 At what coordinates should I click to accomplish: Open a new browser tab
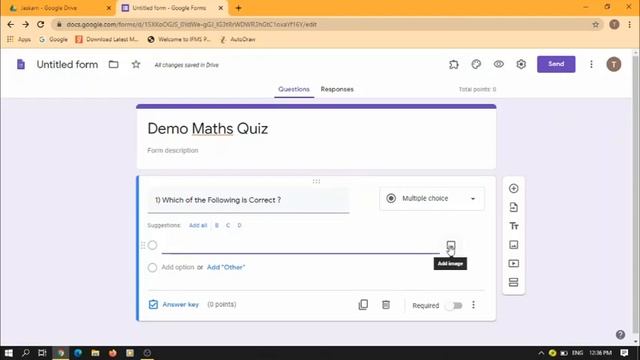(238, 8)
